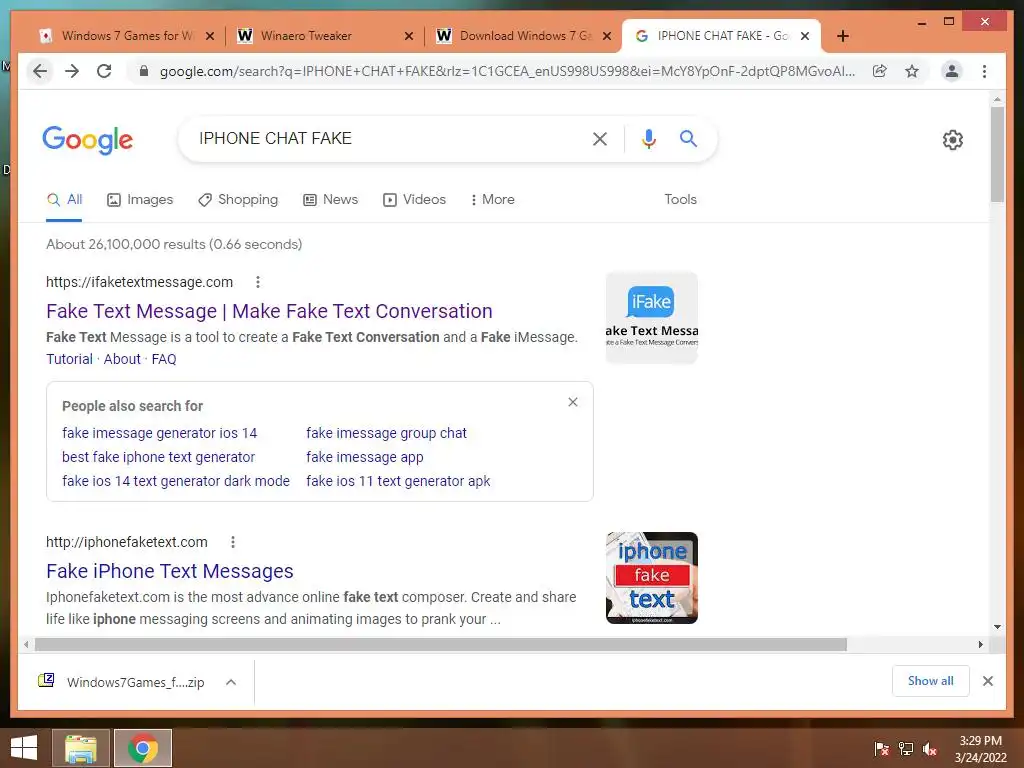Search fake imessage generator ios 14
Image resolution: width=1024 pixels, height=768 pixels.
(x=159, y=433)
